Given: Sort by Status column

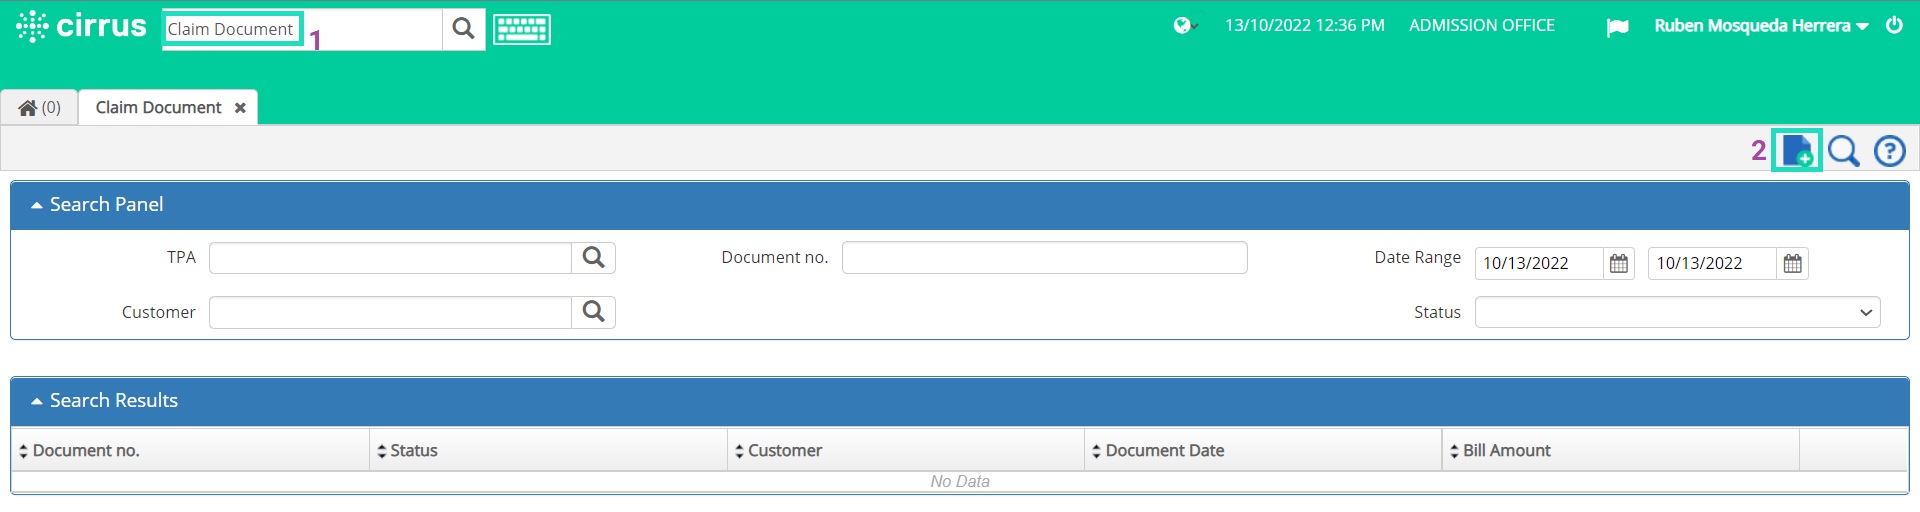Looking at the screenshot, I should pos(548,451).
